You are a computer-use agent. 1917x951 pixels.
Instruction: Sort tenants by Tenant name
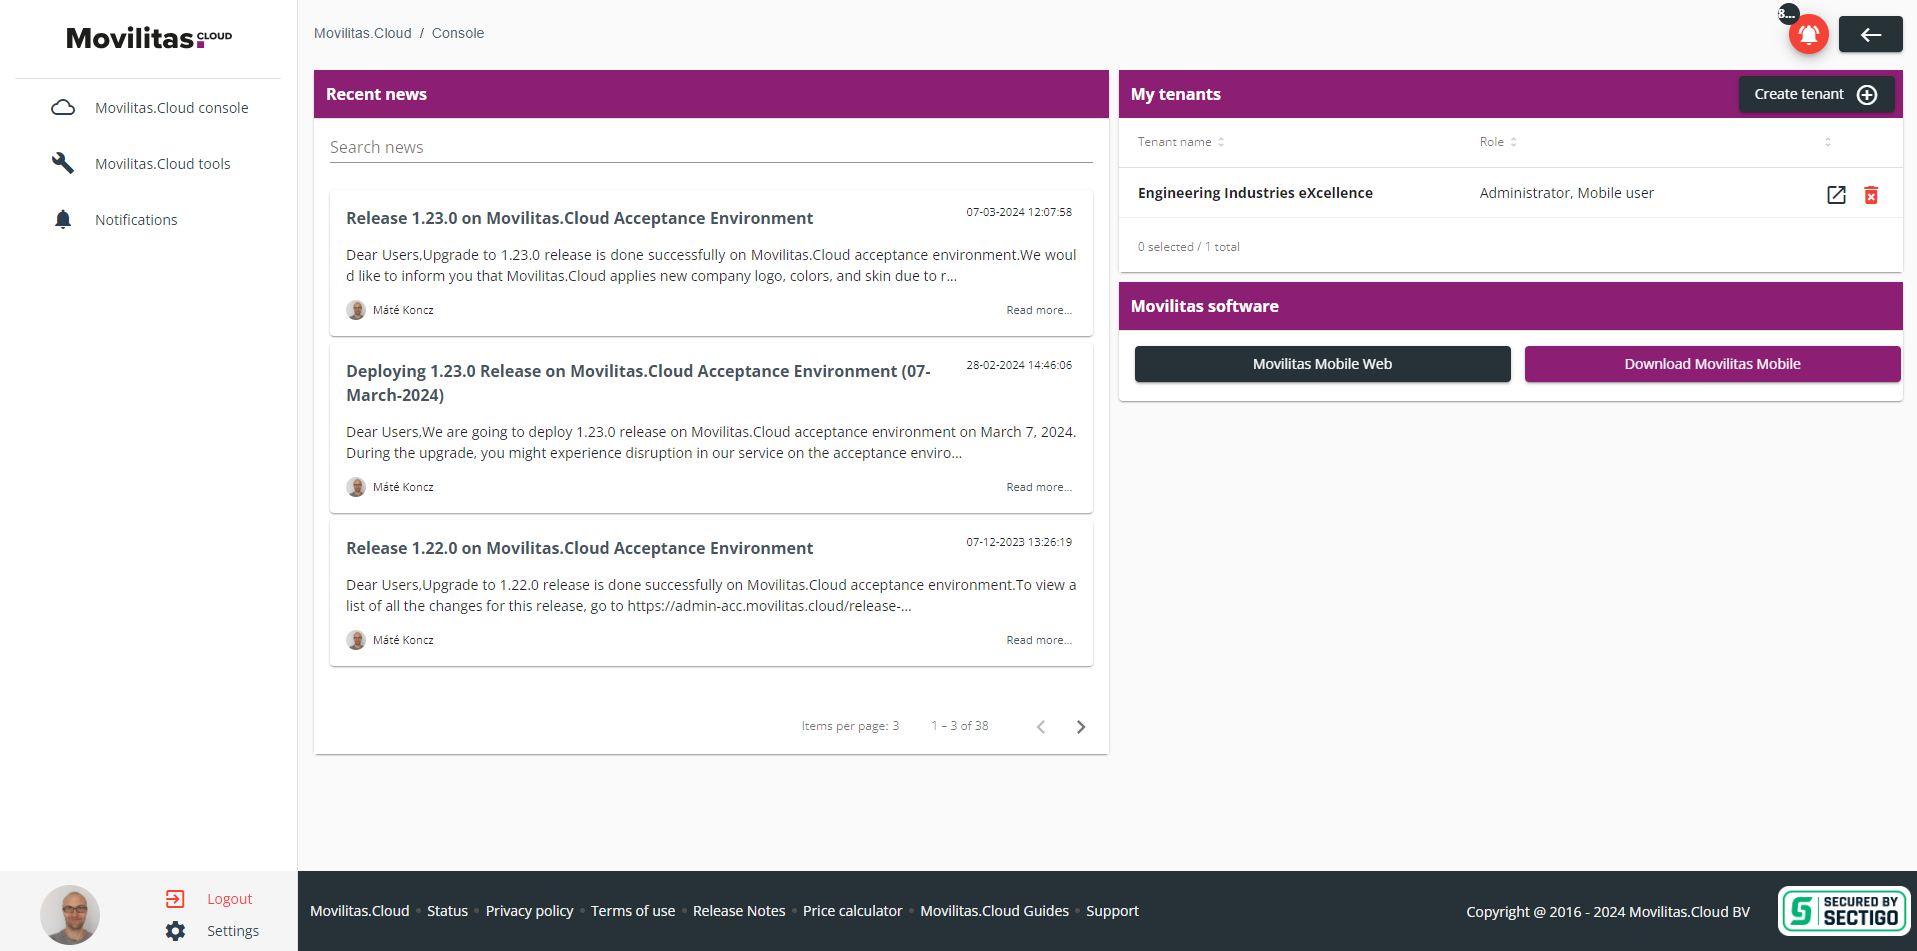1180,142
